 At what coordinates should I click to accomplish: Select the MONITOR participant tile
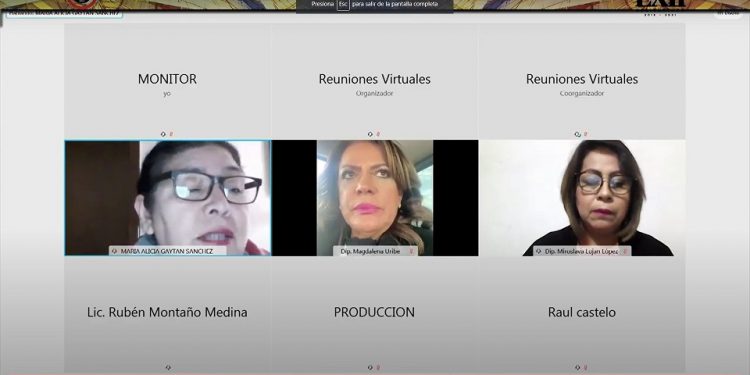pos(167,81)
